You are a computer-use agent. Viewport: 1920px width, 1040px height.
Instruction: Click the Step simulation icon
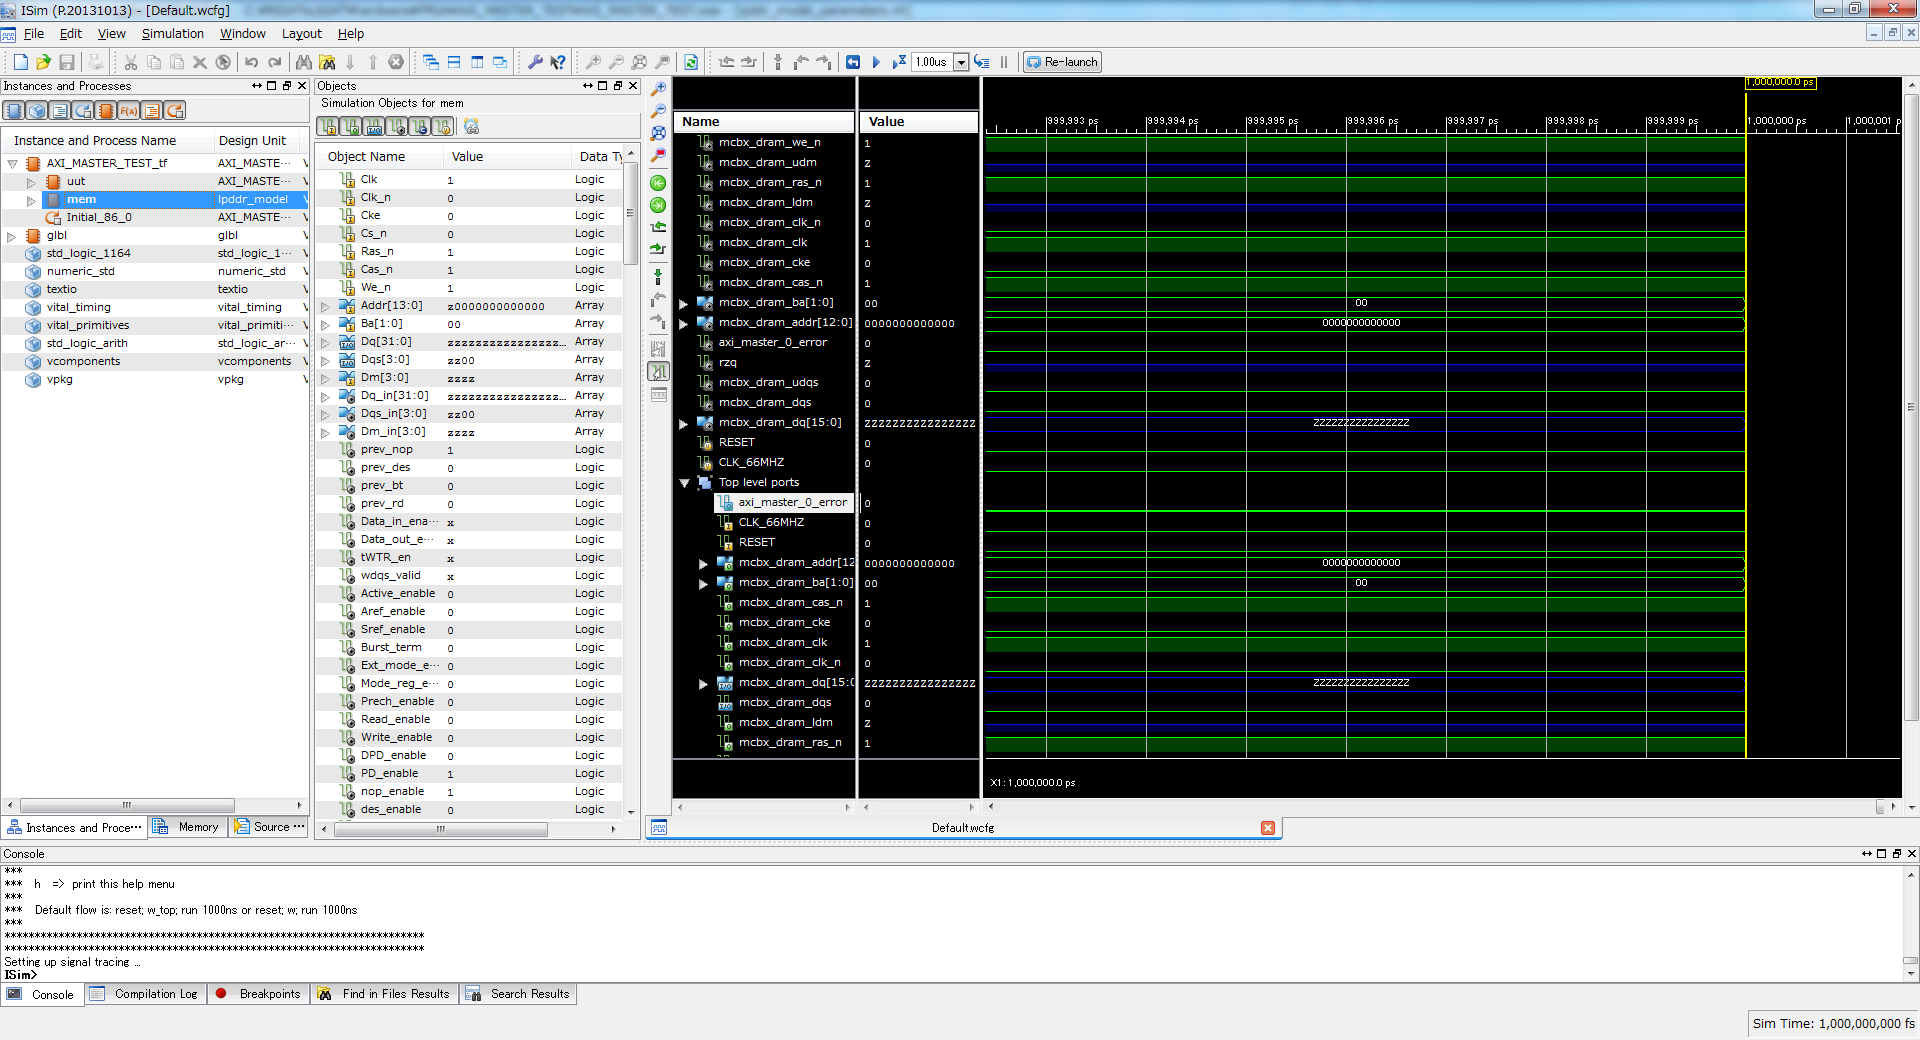(982, 62)
